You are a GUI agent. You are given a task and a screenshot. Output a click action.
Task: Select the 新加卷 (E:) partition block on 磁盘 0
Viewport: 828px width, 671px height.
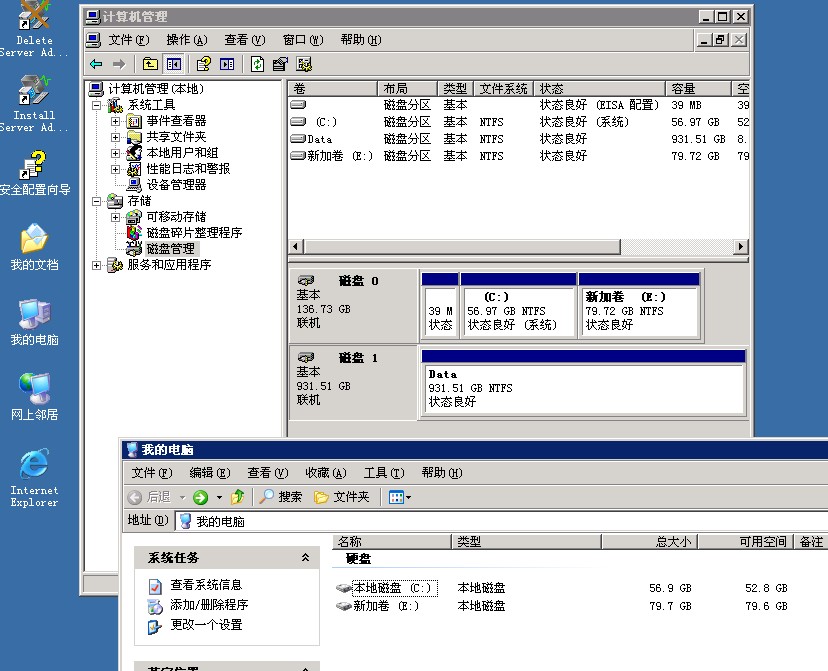click(x=639, y=305)
